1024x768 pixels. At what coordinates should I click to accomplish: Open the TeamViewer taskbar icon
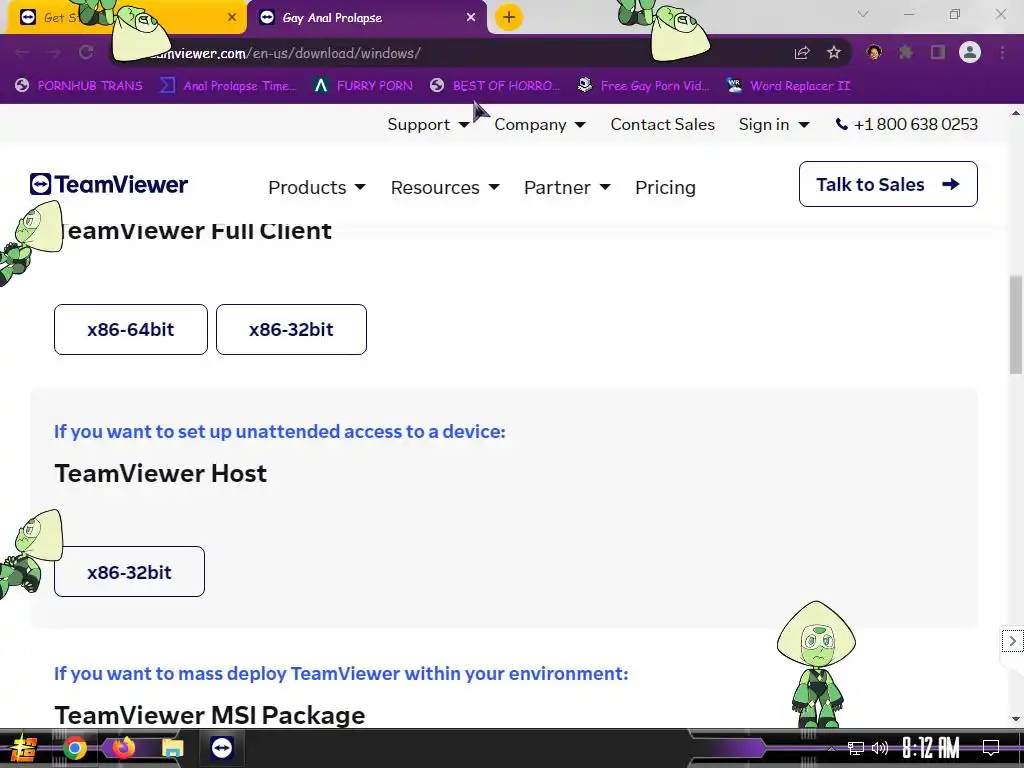222,748
